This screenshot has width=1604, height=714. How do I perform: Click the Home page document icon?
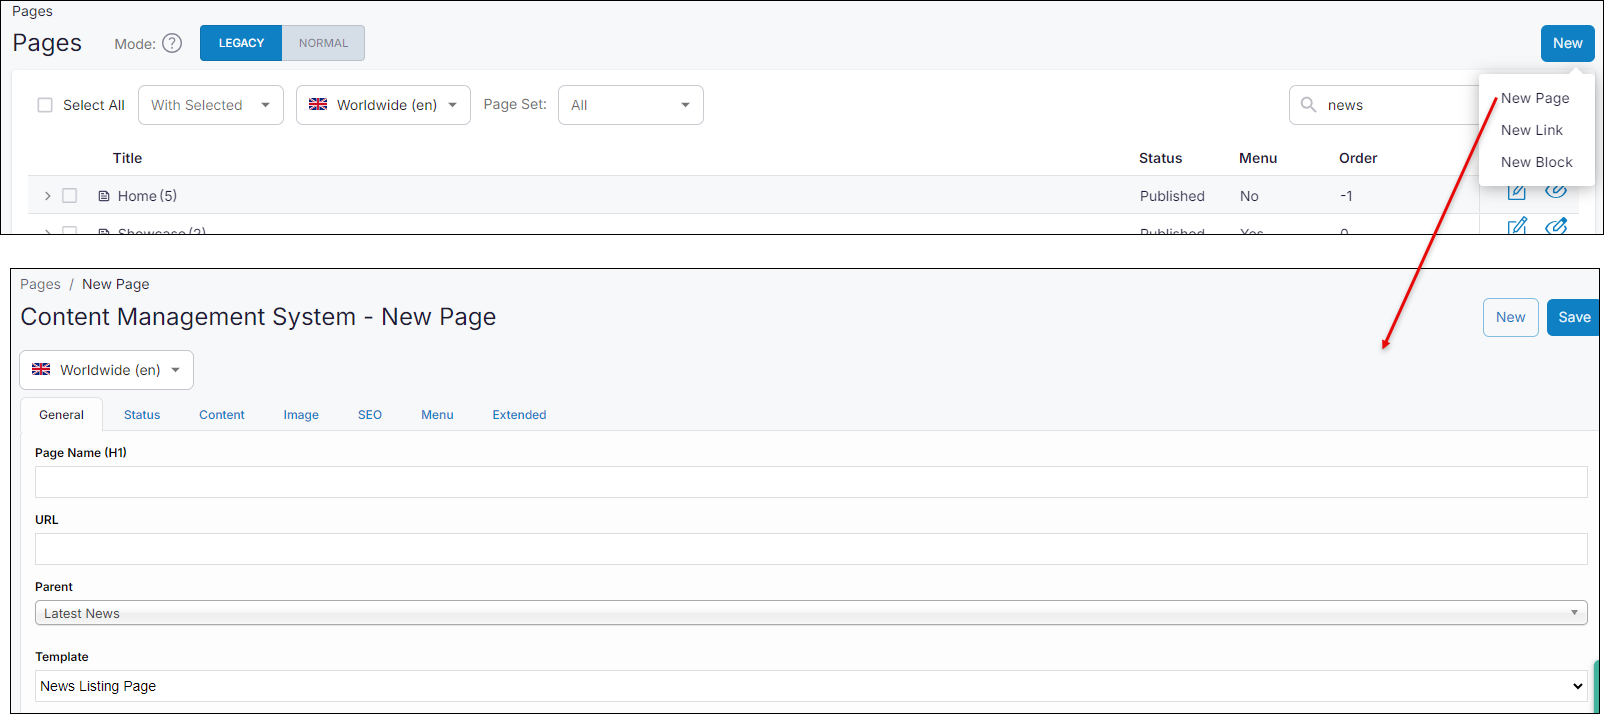pos(104,196)
